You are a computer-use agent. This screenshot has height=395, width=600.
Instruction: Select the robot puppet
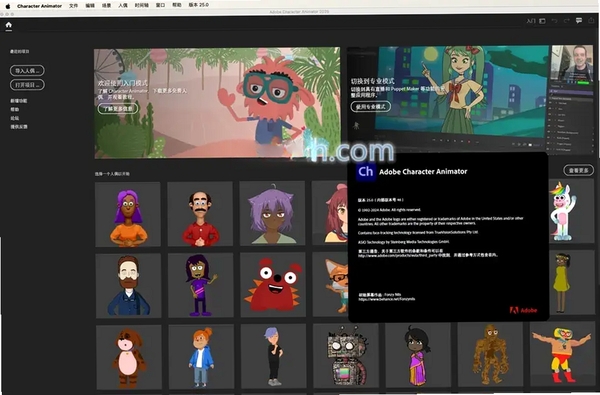tap(346, 355)
